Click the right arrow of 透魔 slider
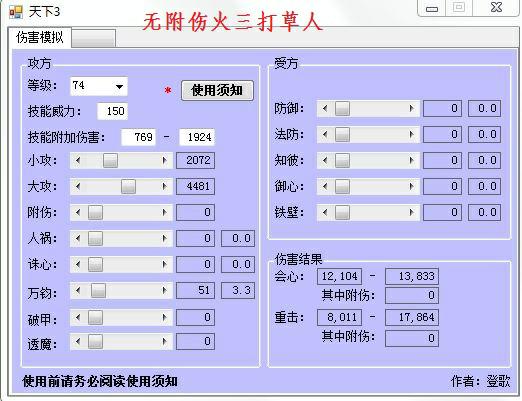 point(165,341)
